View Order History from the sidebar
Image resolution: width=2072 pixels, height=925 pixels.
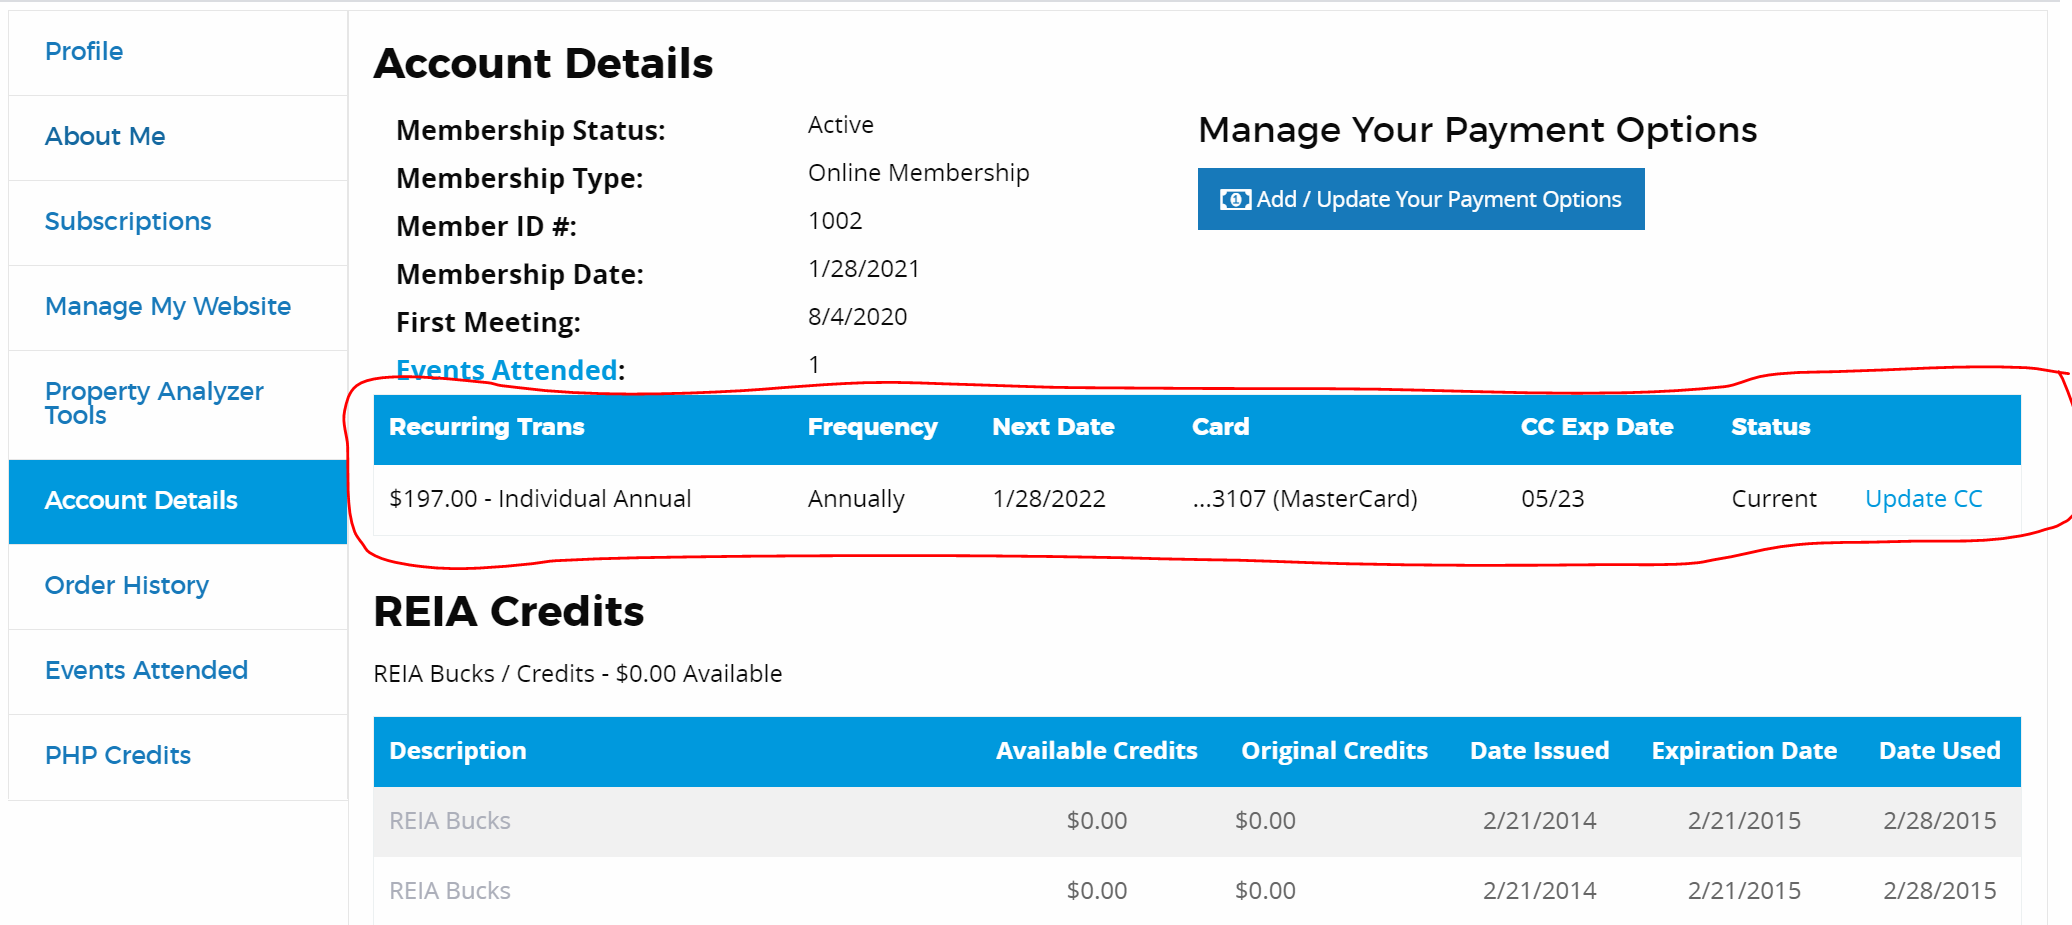coord(127,586)
